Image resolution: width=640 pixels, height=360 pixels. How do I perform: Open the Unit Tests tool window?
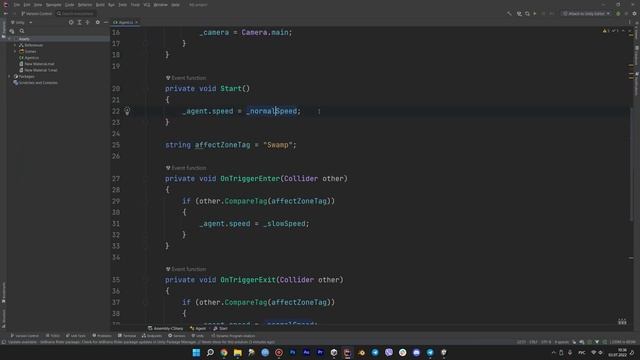76,336
